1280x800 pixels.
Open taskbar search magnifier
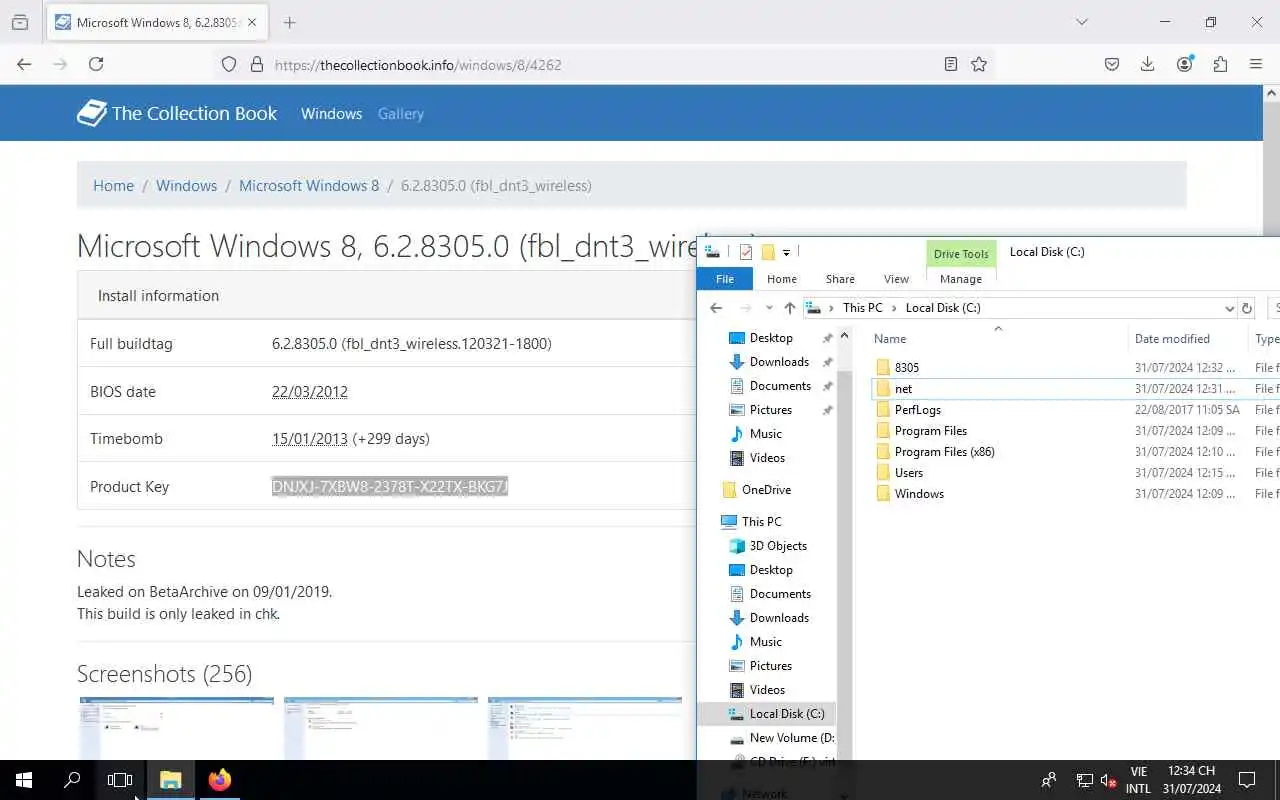72,780
